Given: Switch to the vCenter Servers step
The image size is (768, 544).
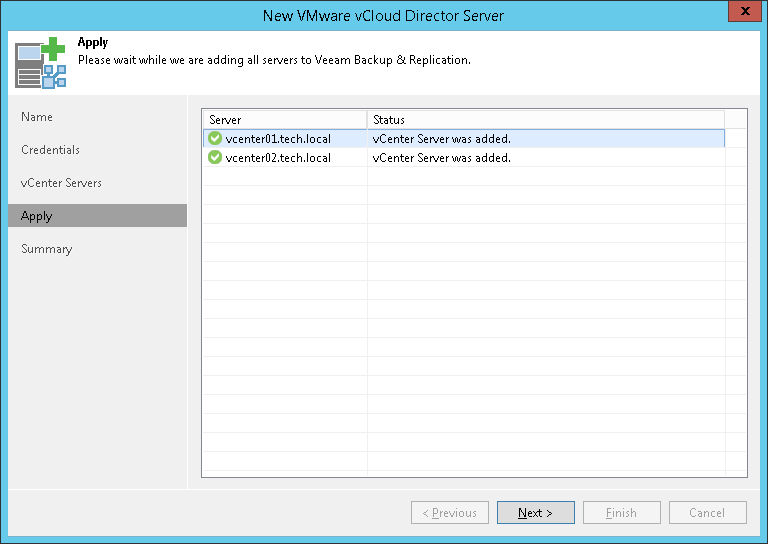Looking at the screenshot, I should click(x=61, y=183).
